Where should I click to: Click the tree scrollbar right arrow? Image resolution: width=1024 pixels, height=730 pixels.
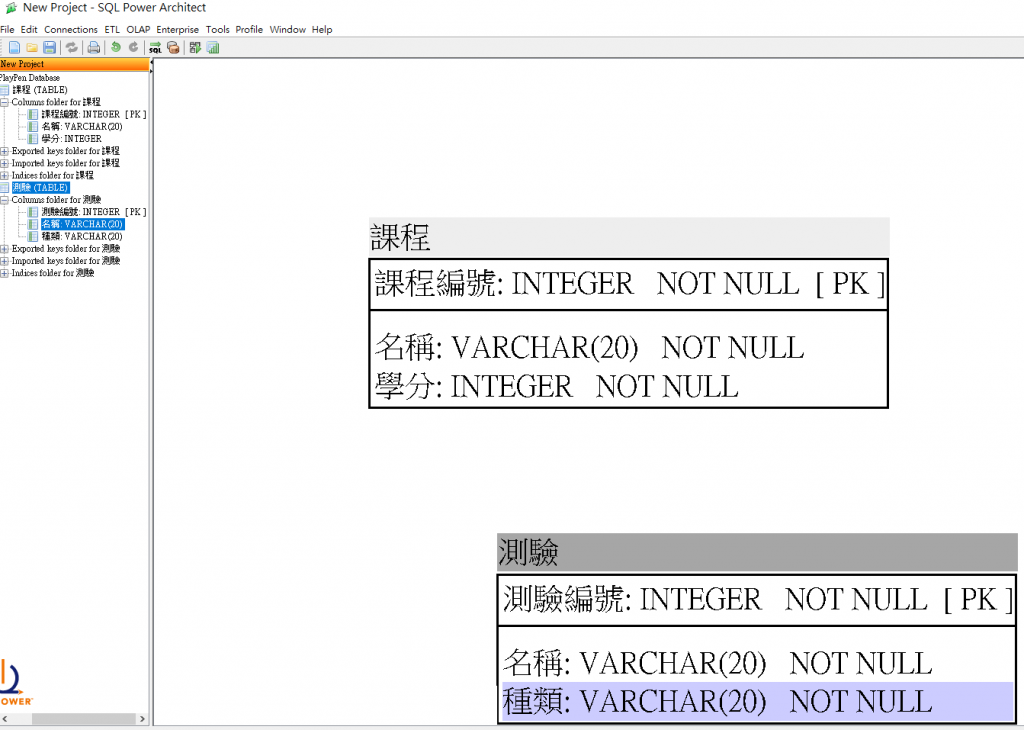[x=142, y=719]
